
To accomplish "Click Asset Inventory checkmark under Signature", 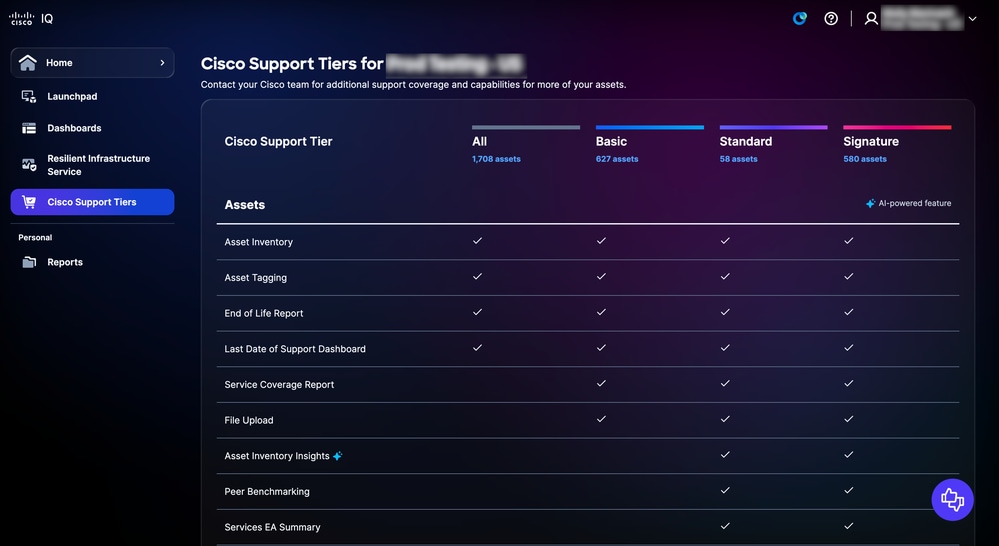I will [848, 241].
